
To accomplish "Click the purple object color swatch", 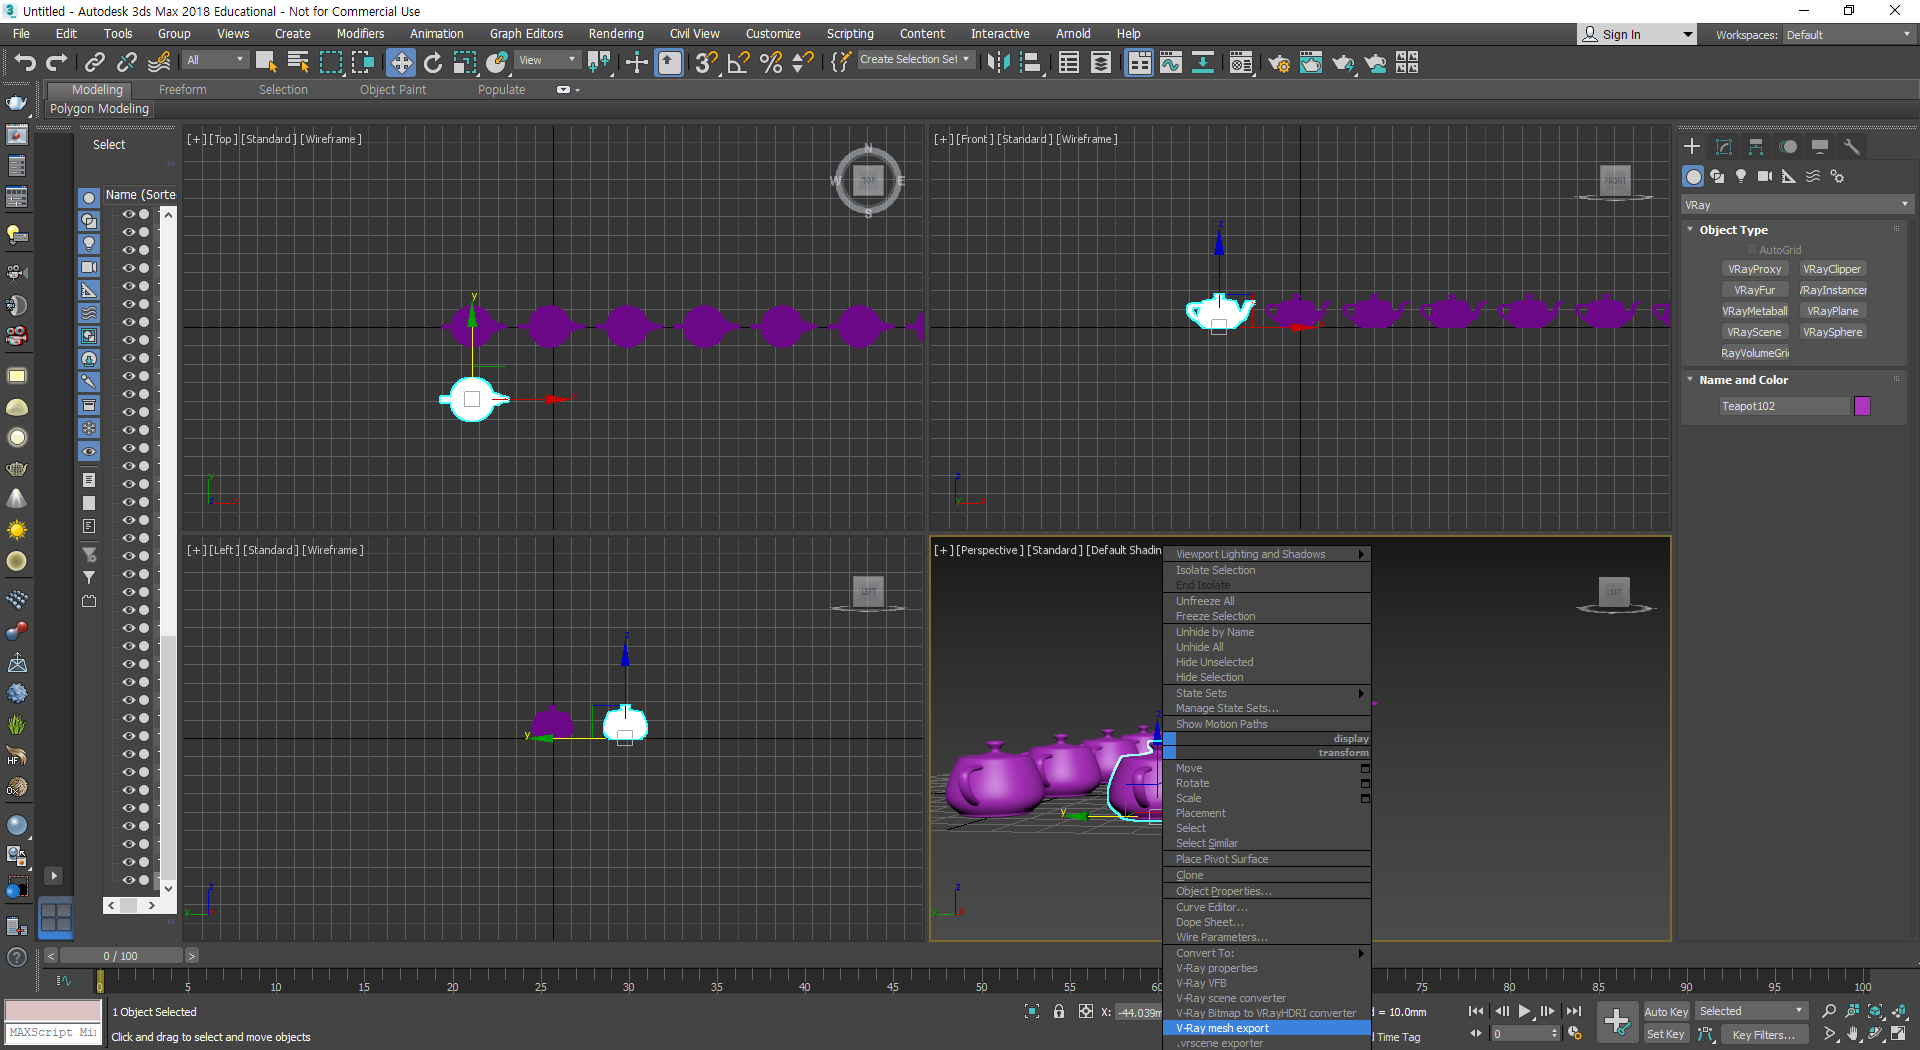I will (x=1862, y=406).
